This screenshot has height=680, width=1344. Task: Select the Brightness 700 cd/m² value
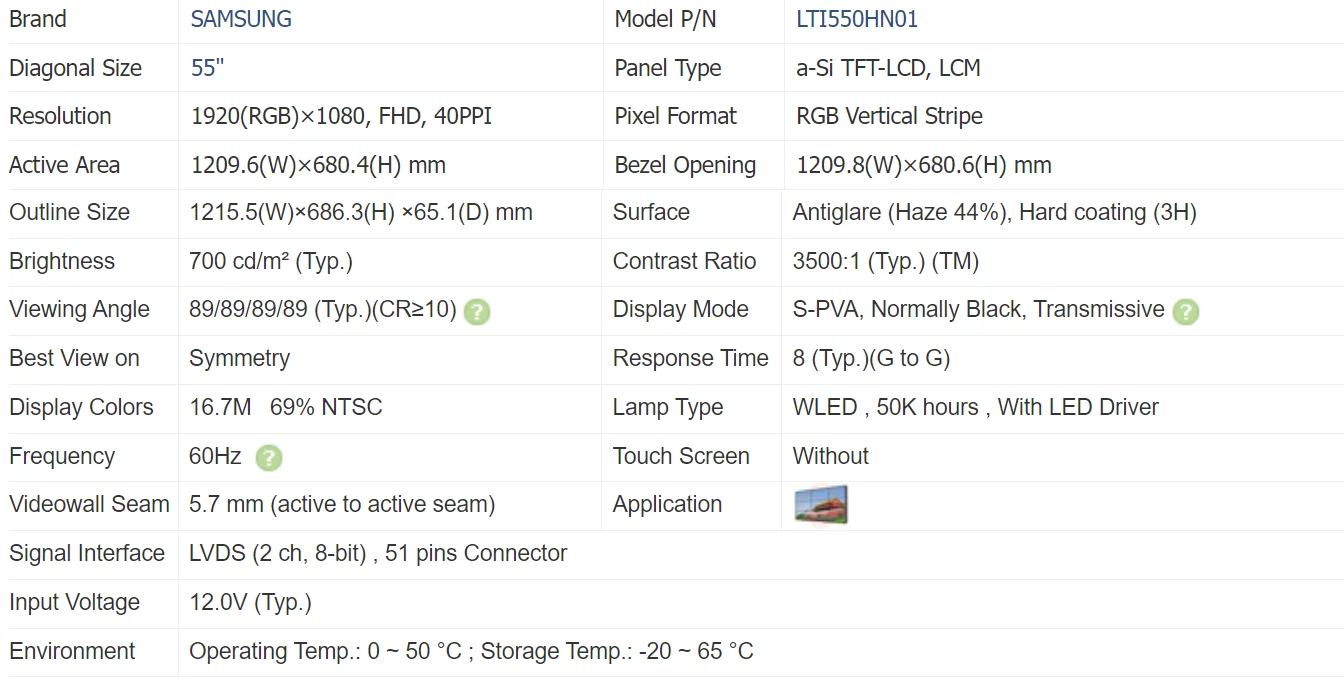[x=270, y=261]
